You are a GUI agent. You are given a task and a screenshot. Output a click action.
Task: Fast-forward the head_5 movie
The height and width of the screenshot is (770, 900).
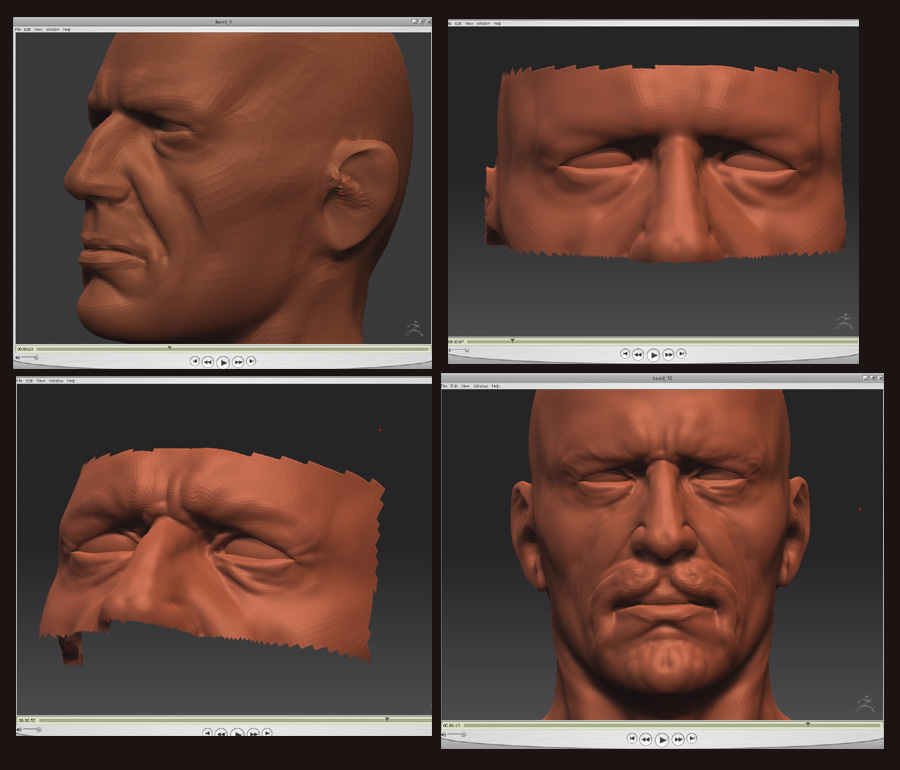[x=238, y=361]
